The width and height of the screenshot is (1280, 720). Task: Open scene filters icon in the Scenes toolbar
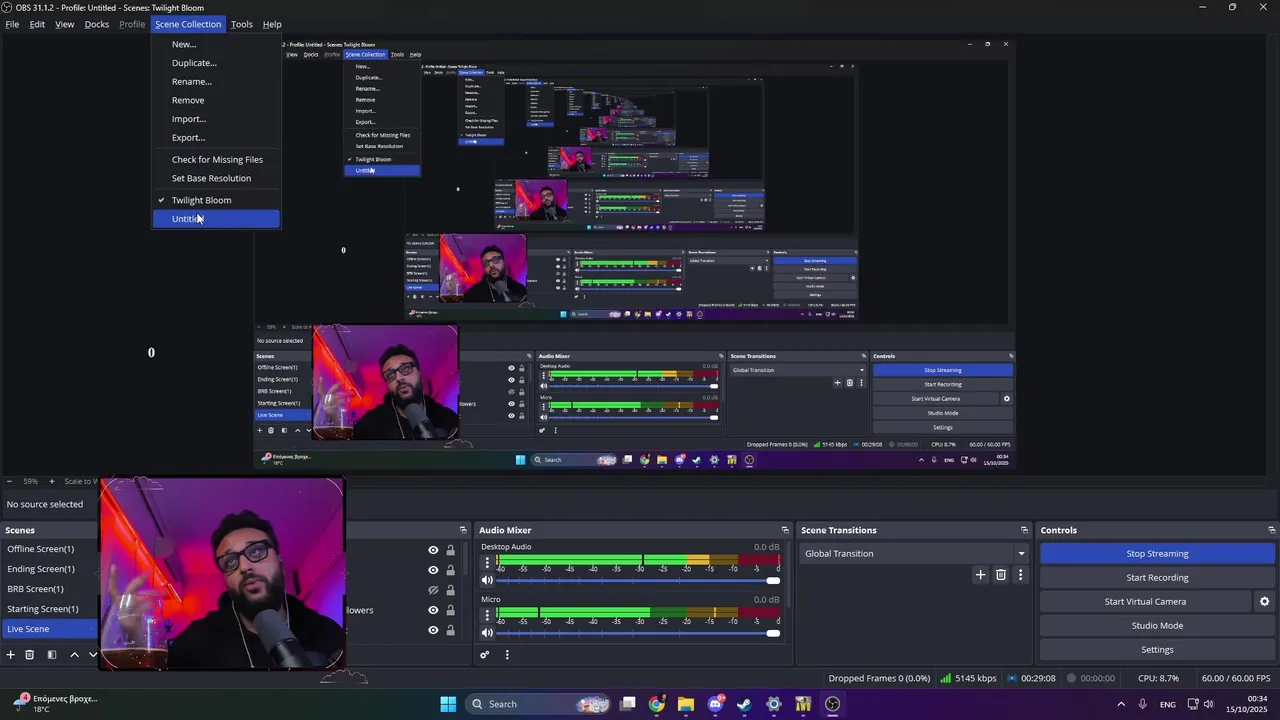[52, 655]
